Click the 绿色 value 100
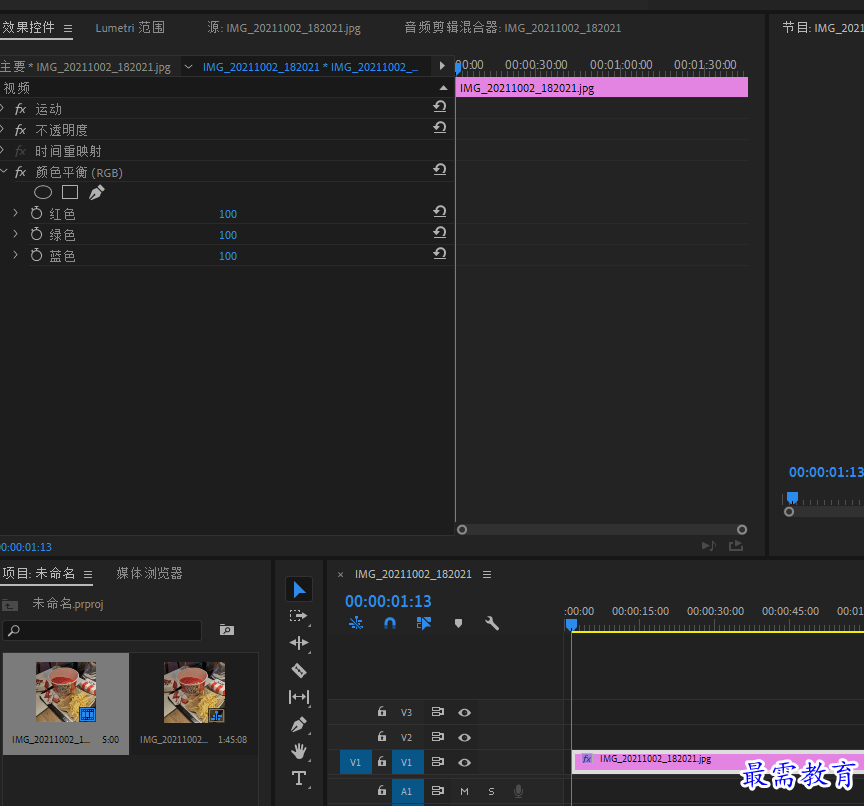The width and height of the screenshot is (864, 806). tap(228, 235)
